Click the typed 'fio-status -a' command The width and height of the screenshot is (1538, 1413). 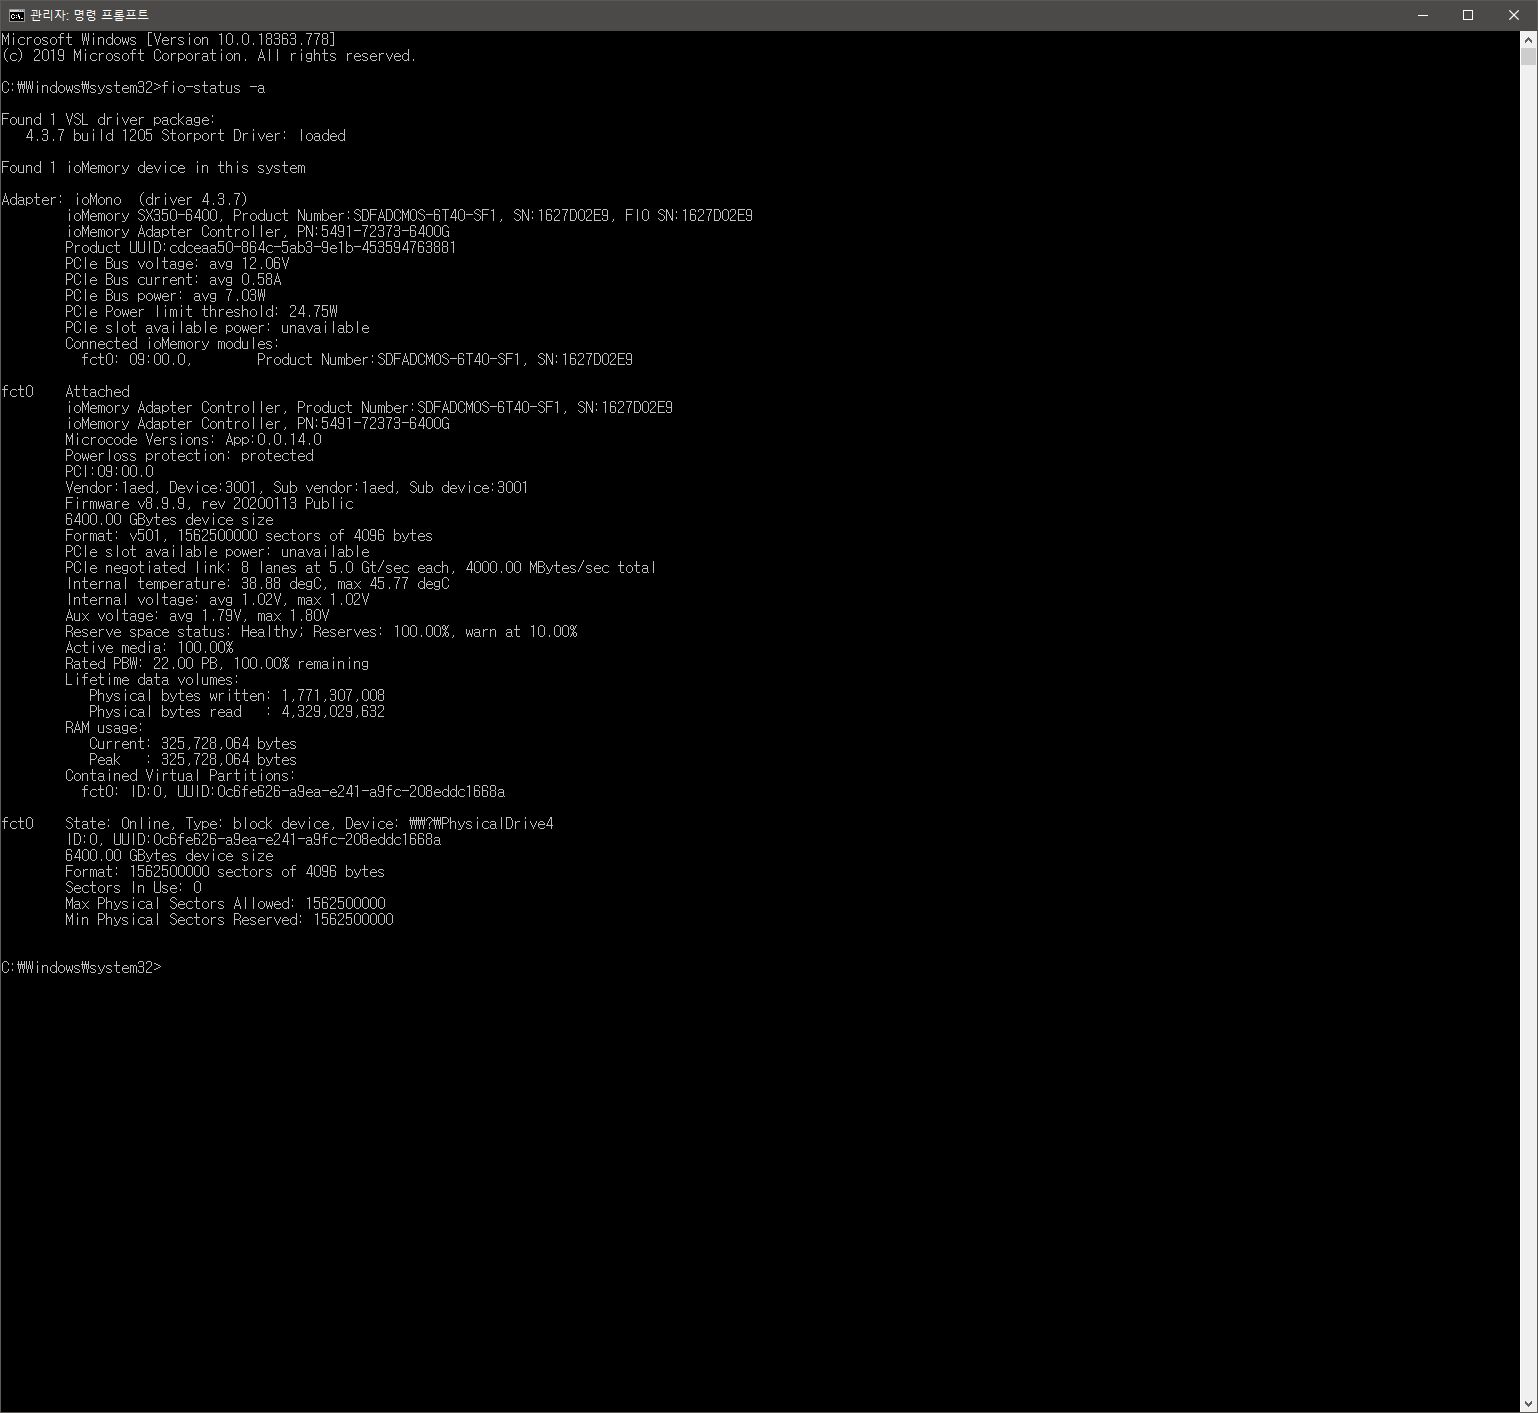(213, 88)
